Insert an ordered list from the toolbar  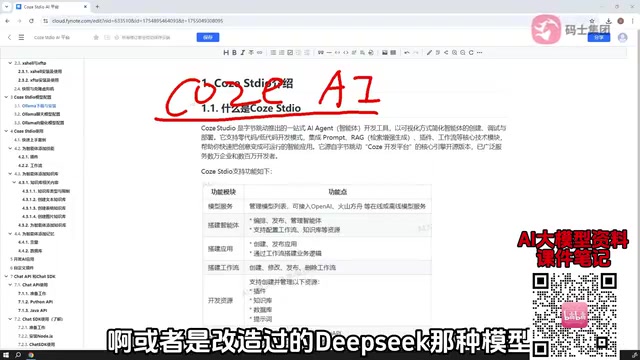pos(282,53)
